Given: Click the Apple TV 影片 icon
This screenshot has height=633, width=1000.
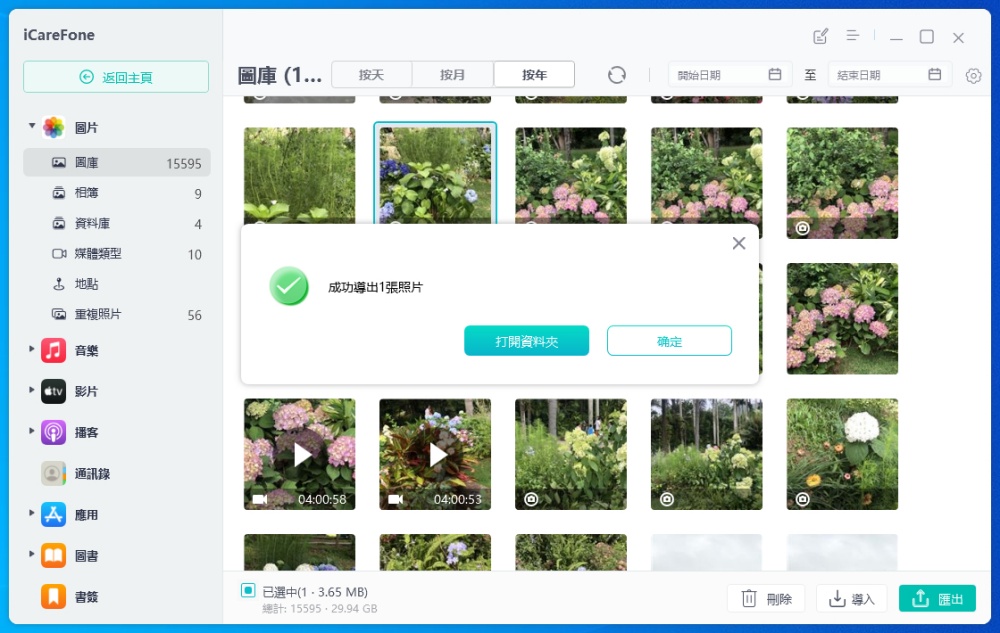Looking at the screenshot, I should pyautogui.click(x=54, y=391).
